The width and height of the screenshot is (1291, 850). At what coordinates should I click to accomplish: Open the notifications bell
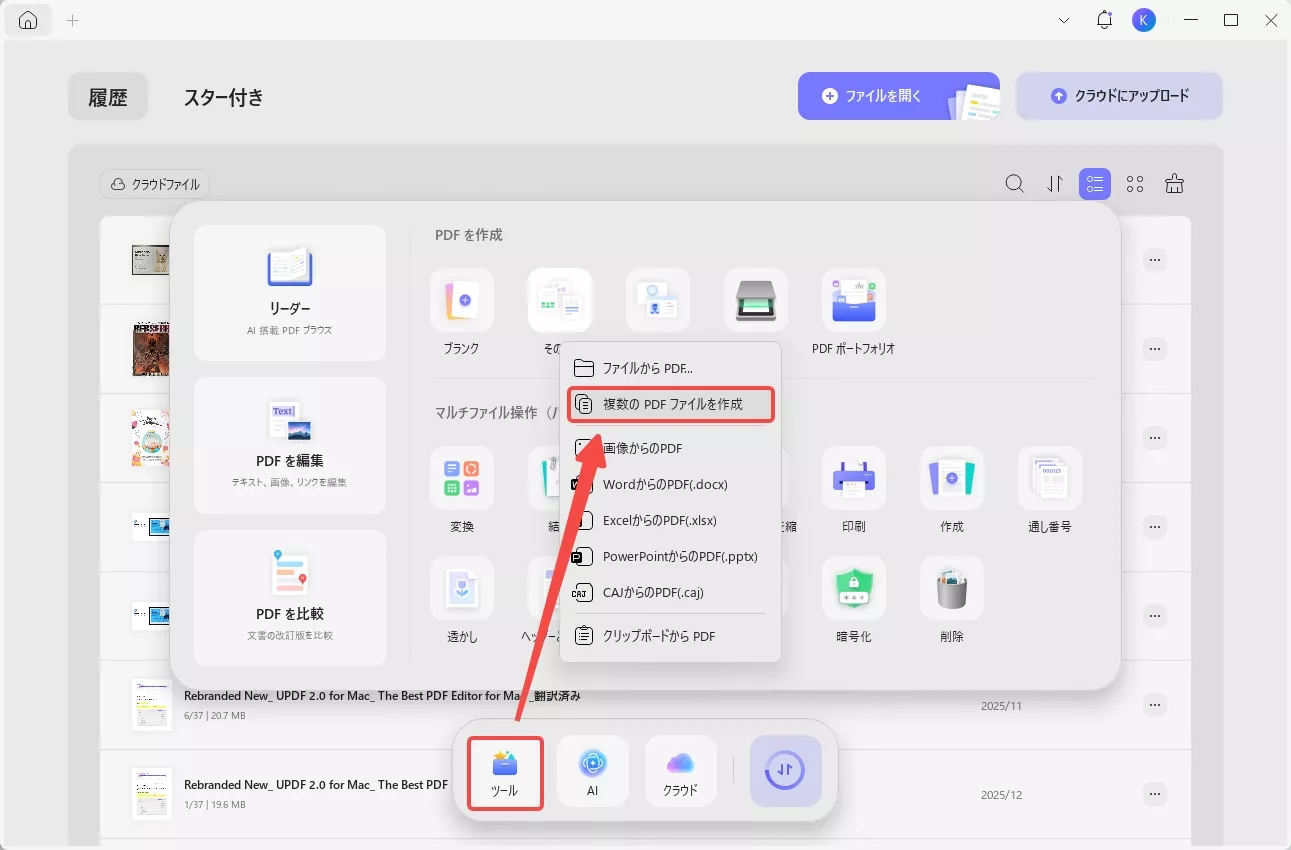tap(1105, 20)
